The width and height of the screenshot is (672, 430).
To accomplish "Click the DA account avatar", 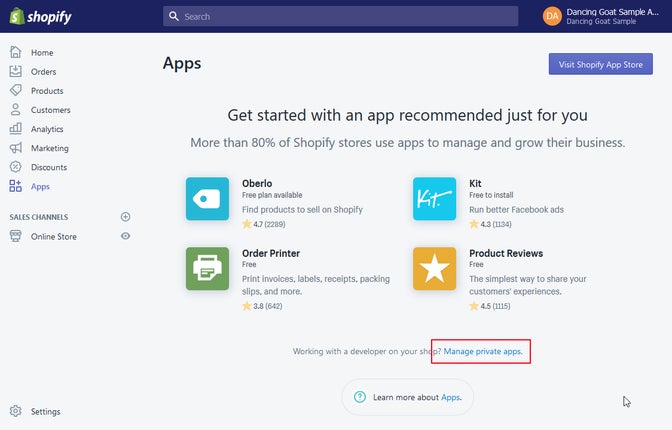I will click(552, 16).
